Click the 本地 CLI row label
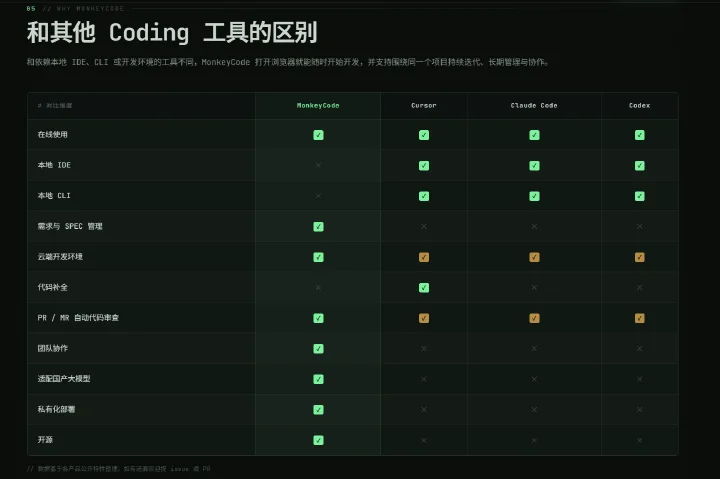 click(x=54, y=196)
